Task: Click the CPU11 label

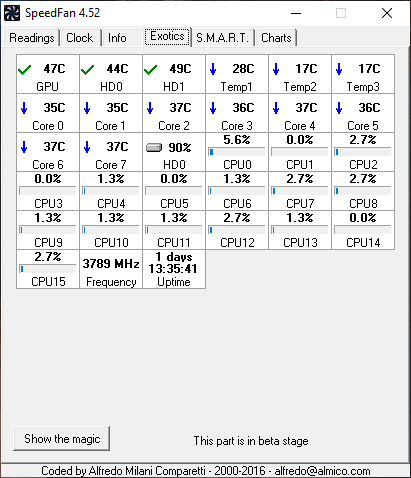Action: [x=174, y=242]
